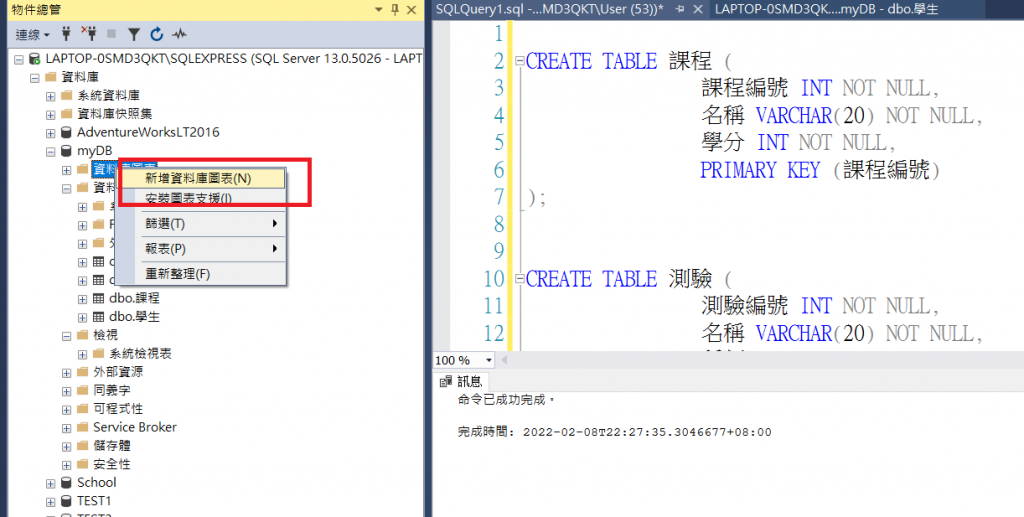Select TEST1 database in the tree
1024x517 pixels.
[x=94, y=501]
